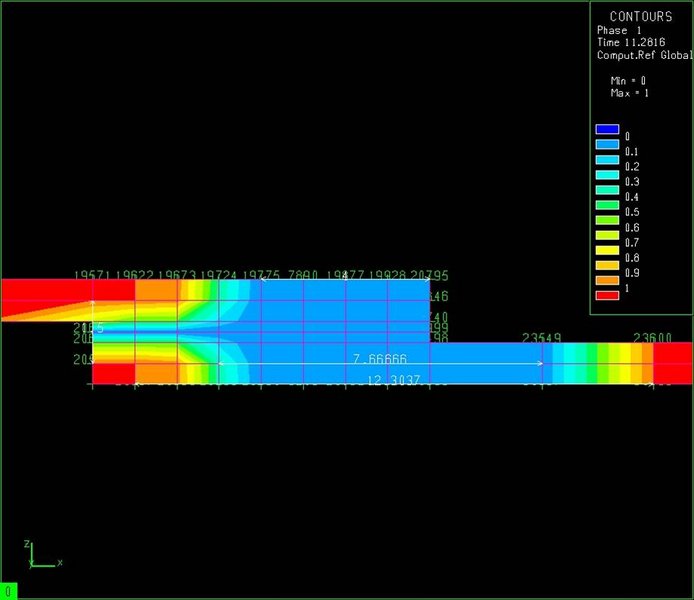Image resolution: width=694 pixels, height=600 pixels.
Task: Select the 'Phase 1' legend line
Action: pyautogui.click(x=619, y=30)
